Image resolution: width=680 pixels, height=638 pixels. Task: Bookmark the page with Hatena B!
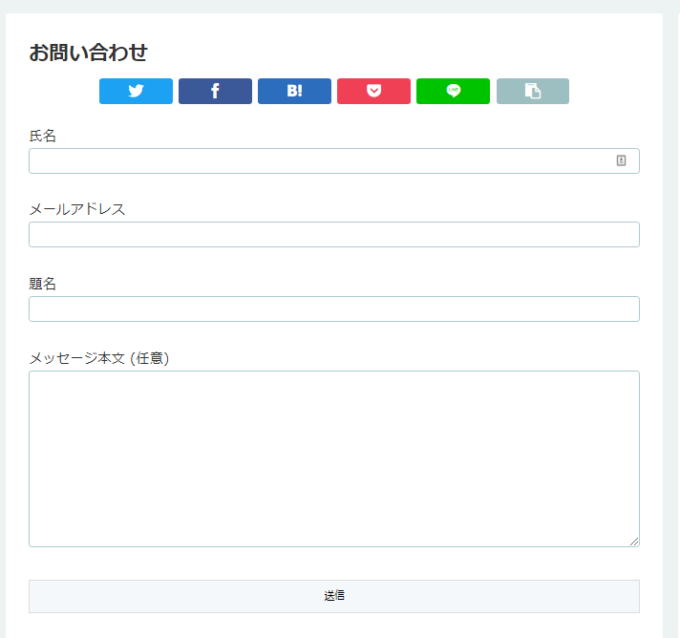[x=294, y=91]
